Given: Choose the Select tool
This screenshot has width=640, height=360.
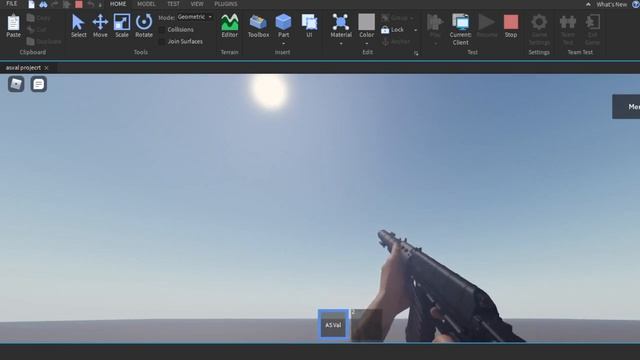Looking at the screenshot, I should point(78,22).
